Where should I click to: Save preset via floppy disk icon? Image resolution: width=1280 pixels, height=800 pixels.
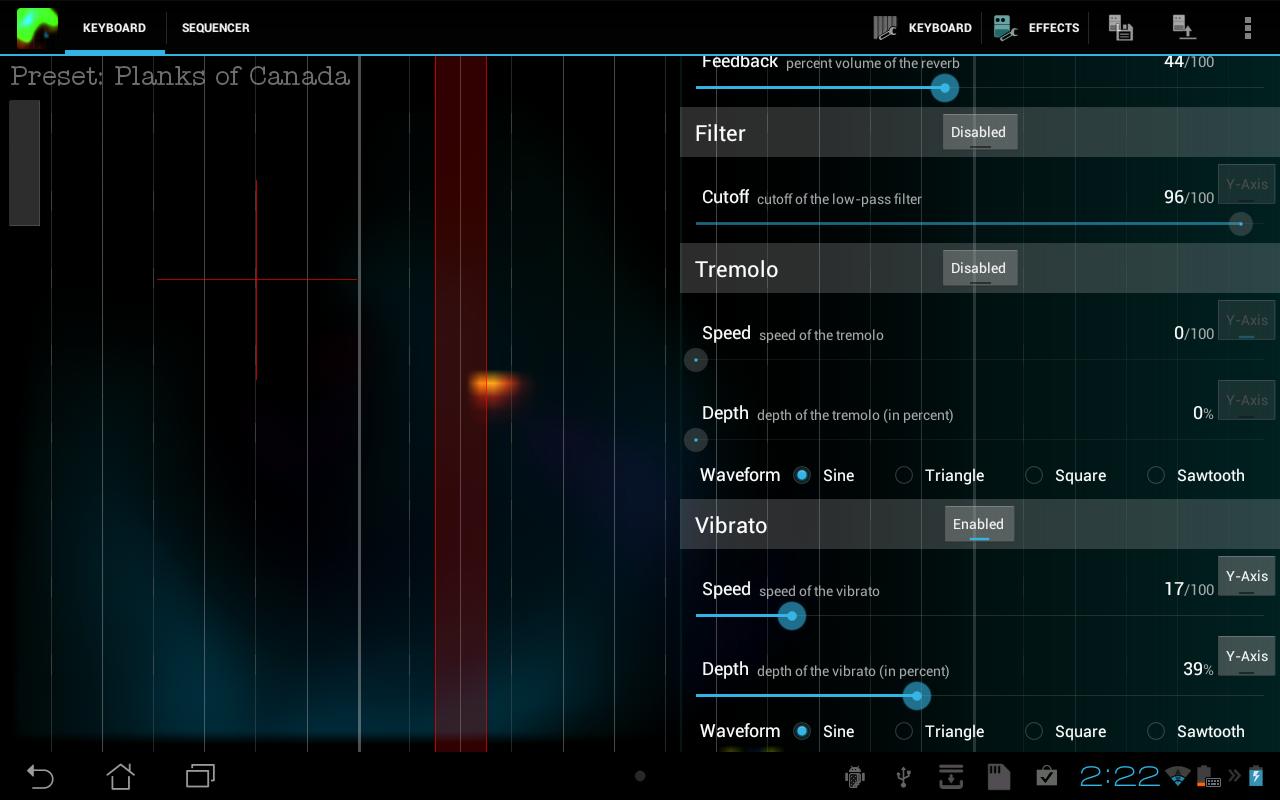[1121, 28]
